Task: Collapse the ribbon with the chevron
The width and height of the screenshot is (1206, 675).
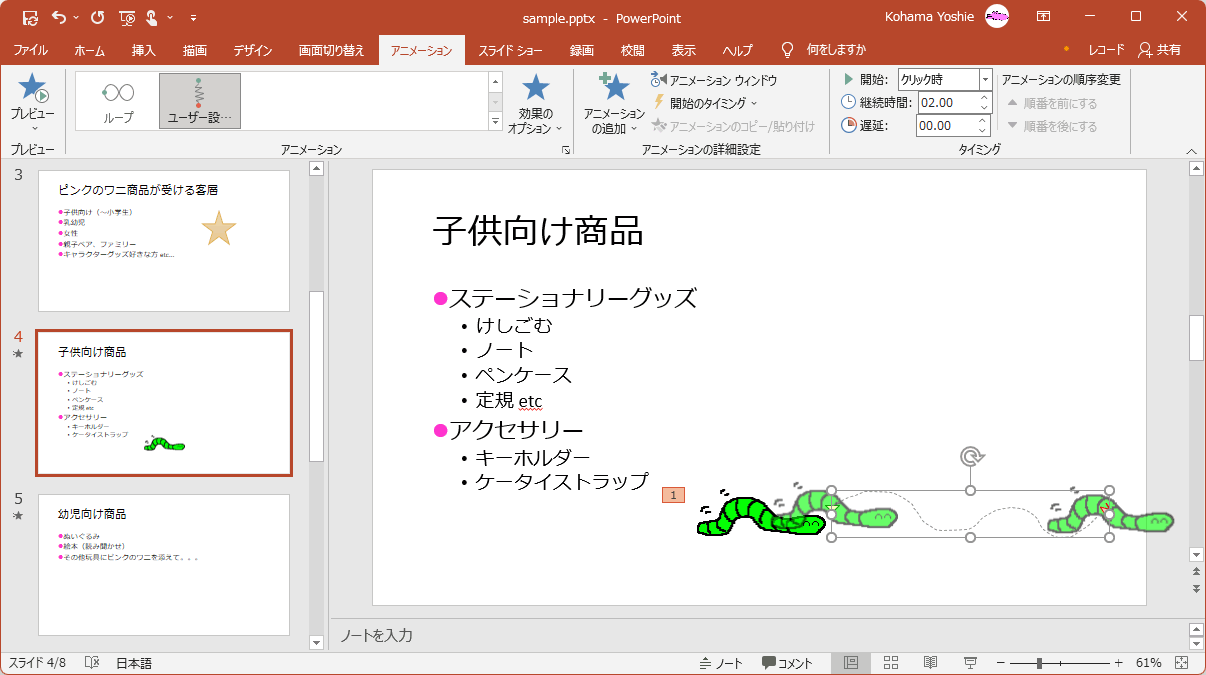Action: click(x=1190, y=151)
